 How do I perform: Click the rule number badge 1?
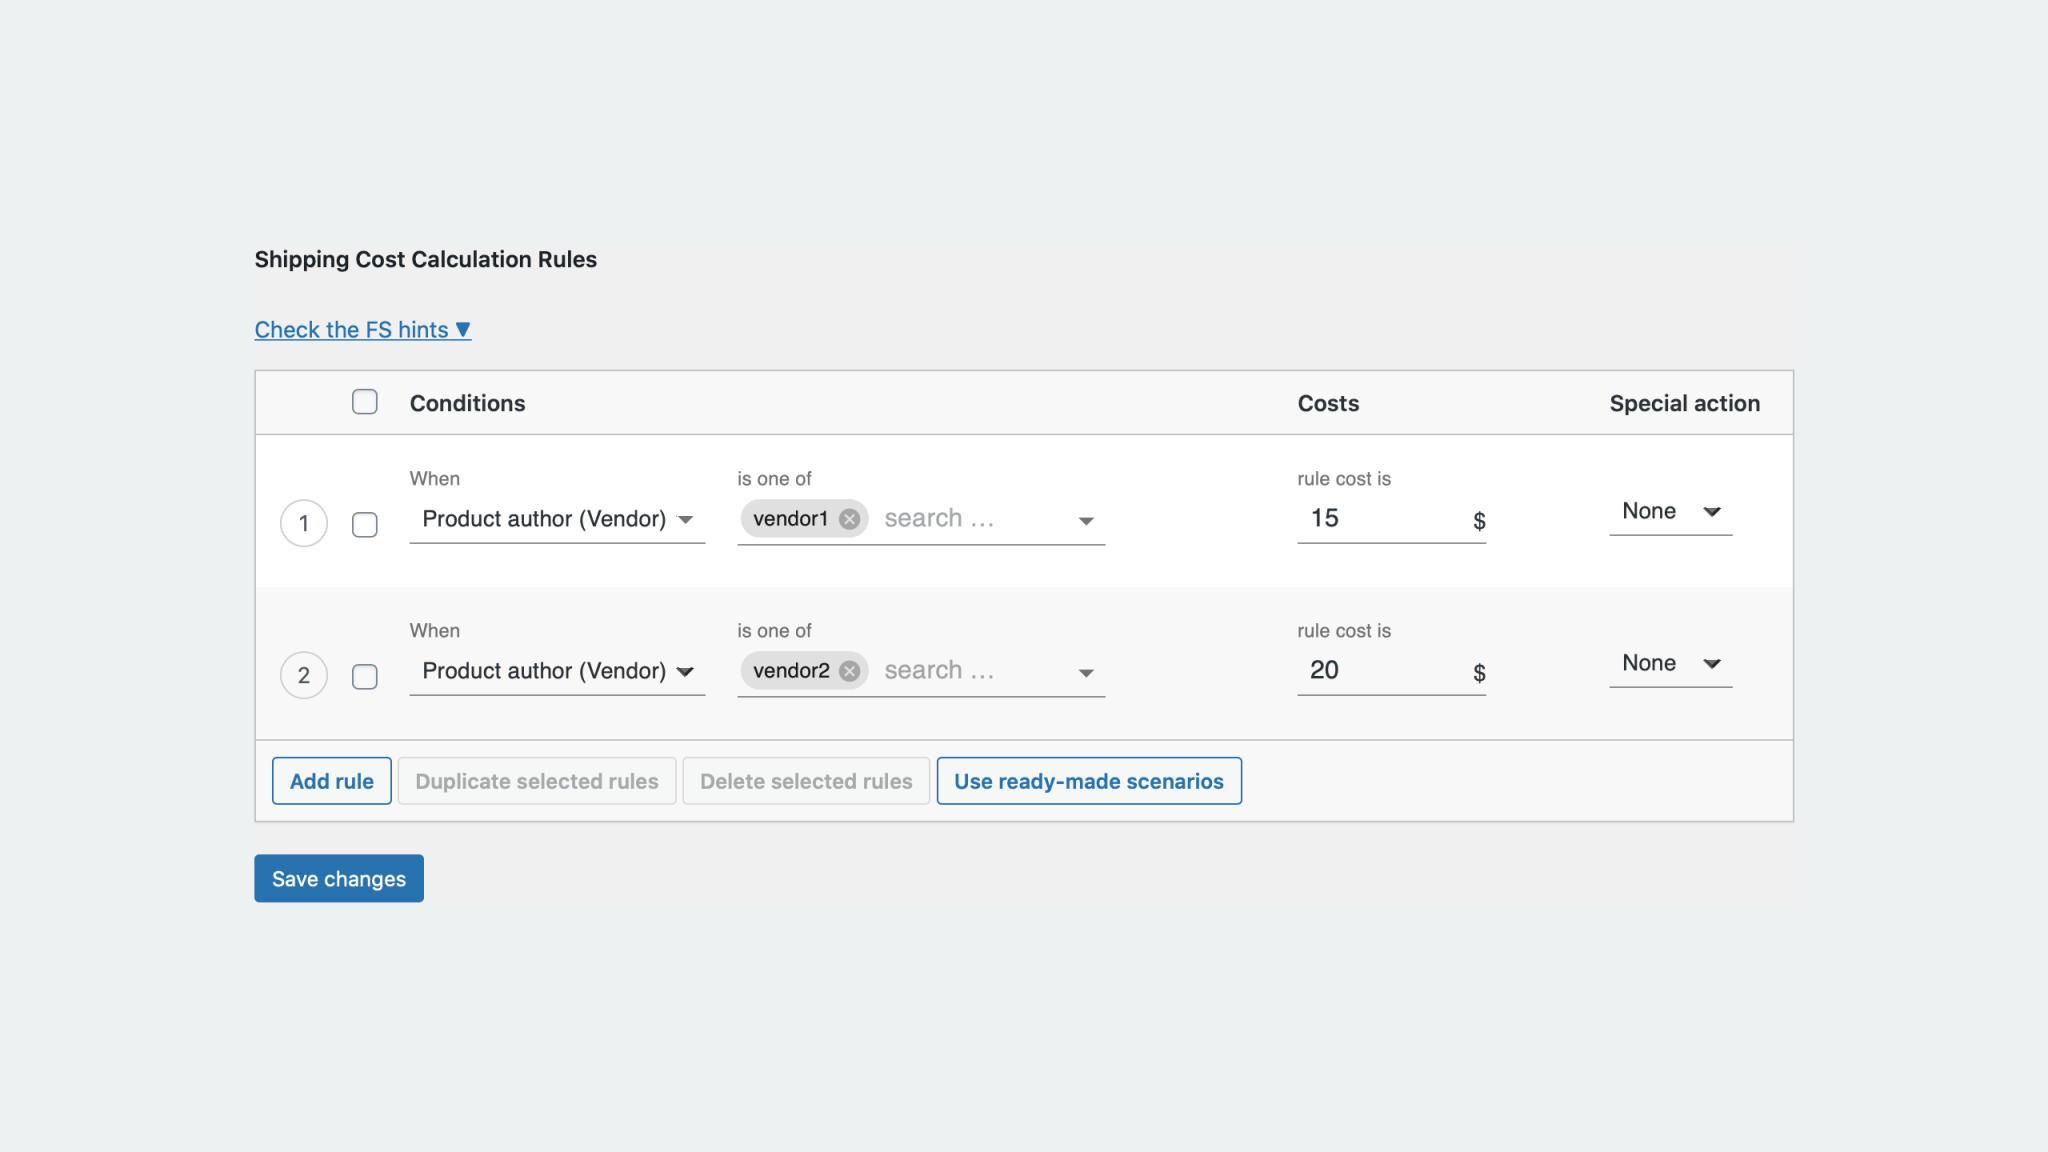[304, 524]
